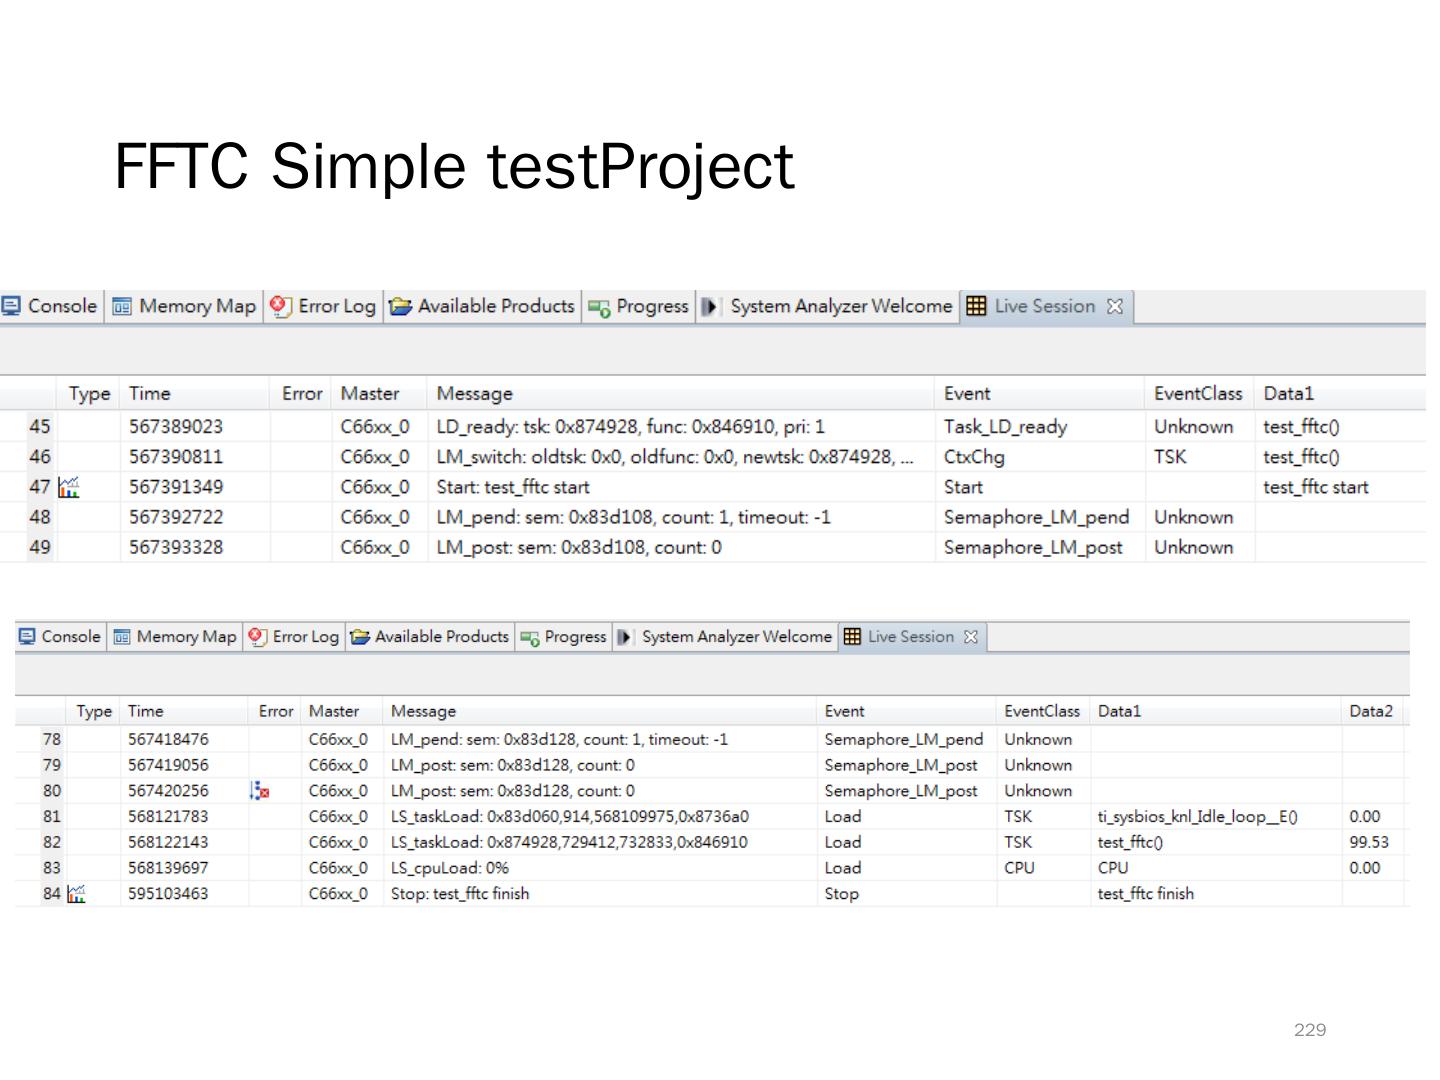The image size is (1440, 1080).
Task: Click the Available Products folder icon in upper panel
Action: tap(400, 306)
